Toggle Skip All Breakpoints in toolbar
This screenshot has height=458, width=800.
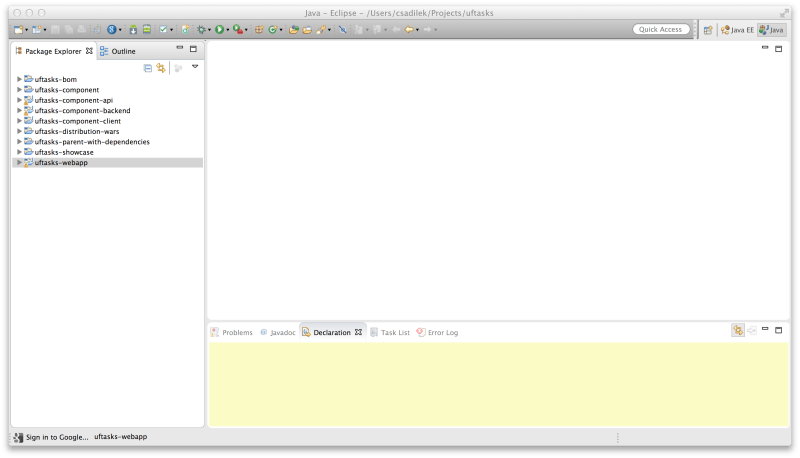342,30
